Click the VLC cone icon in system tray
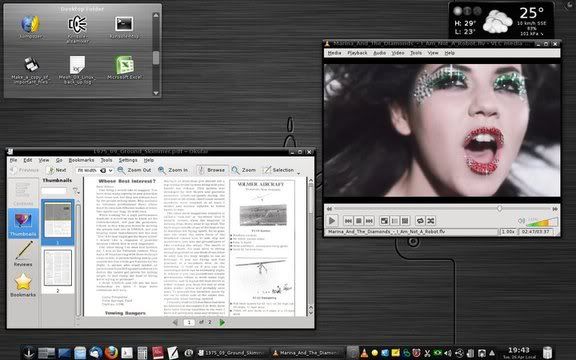Viewport: 576px width, 360px height. click(x=364, y=353)
